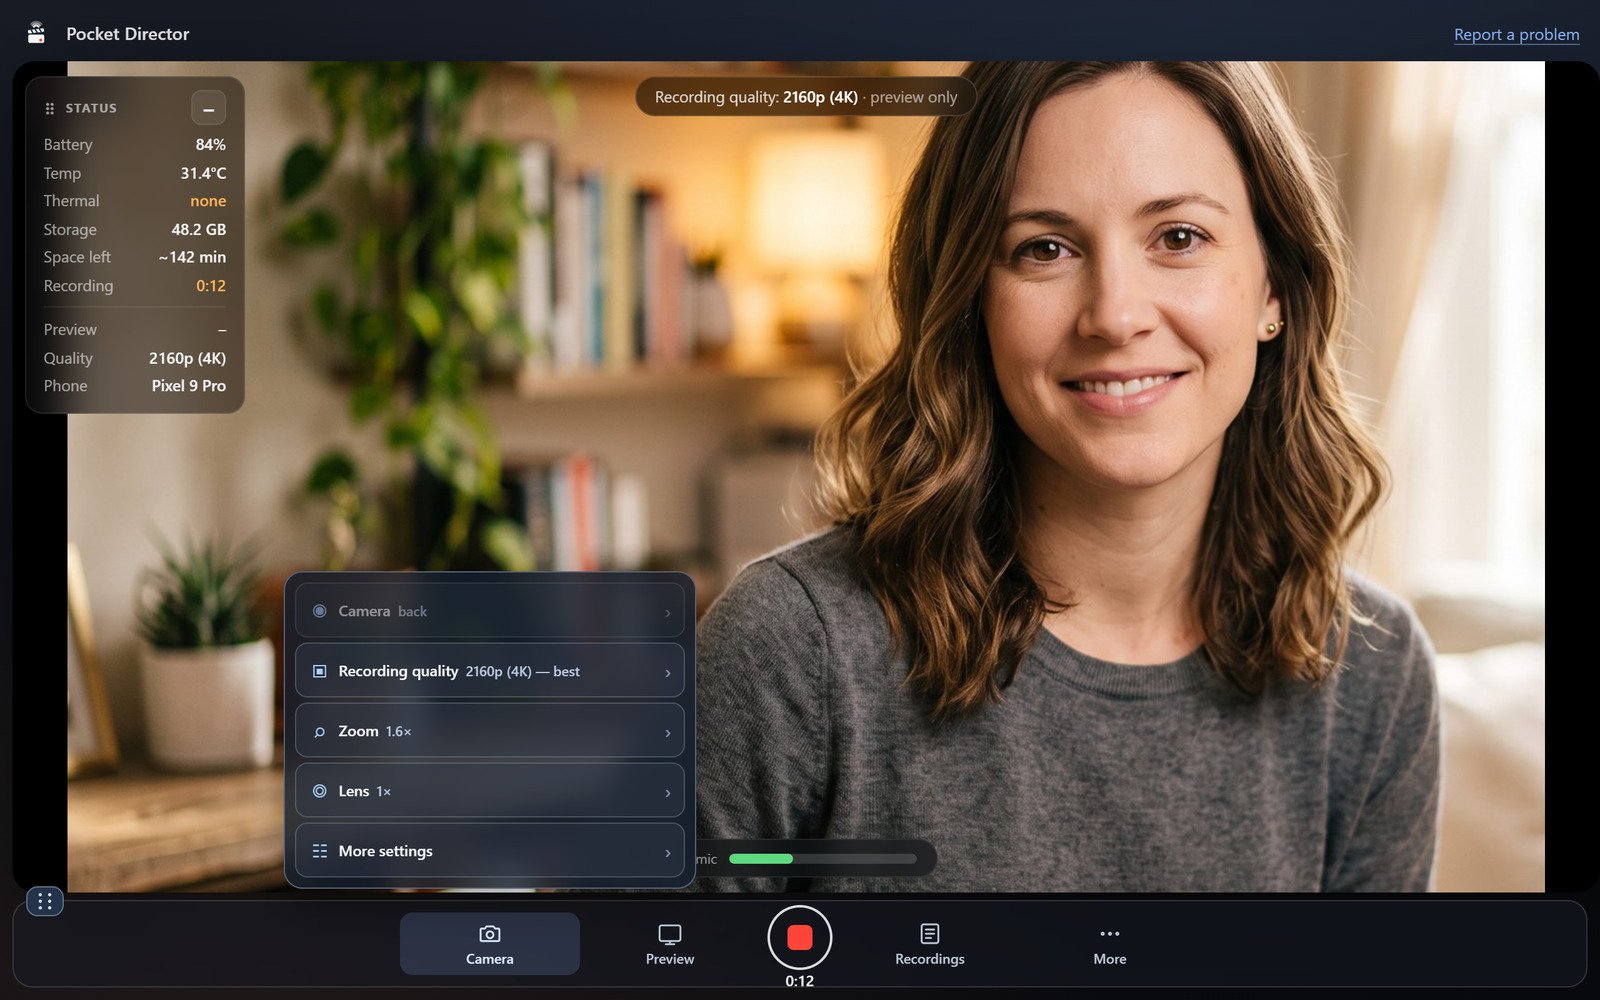Open the Recordings list icon

[x=930, y=934]
